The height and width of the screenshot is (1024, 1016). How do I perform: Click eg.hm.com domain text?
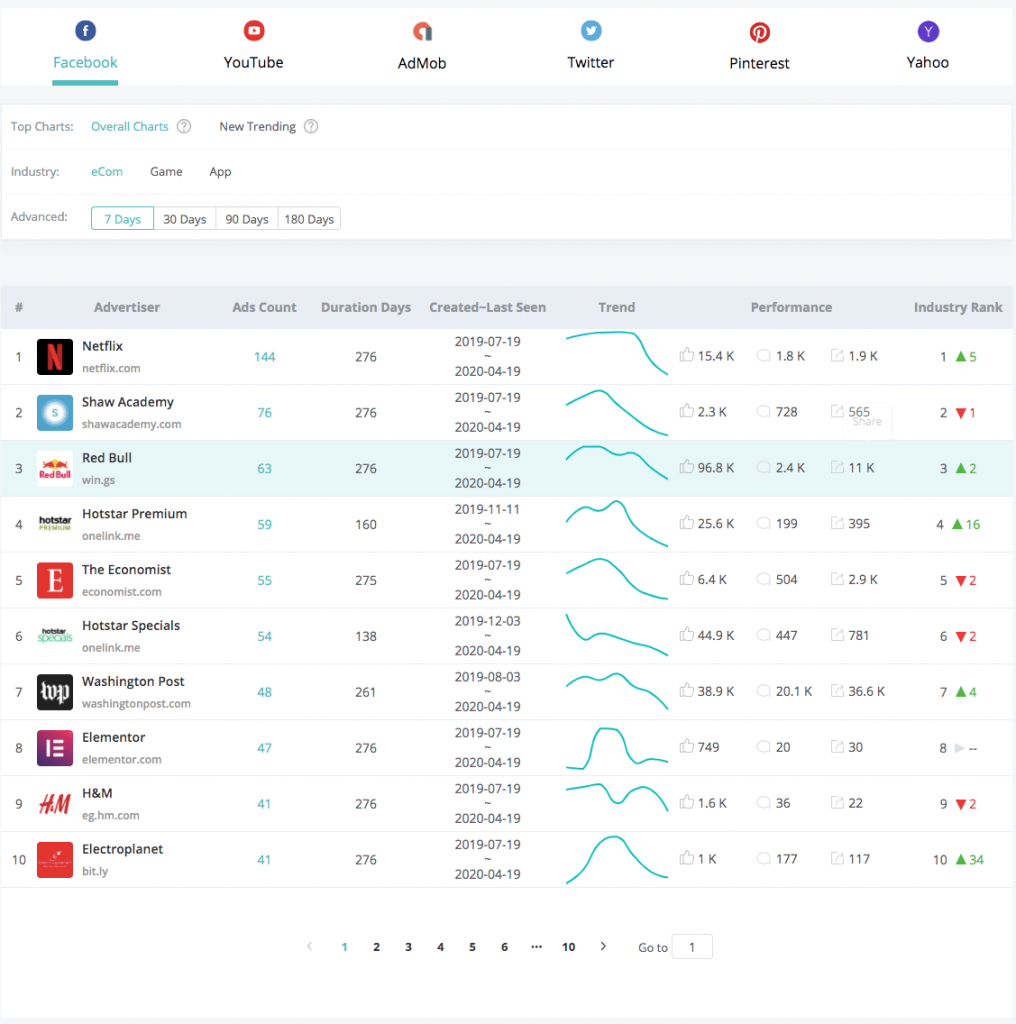(110, 816)
